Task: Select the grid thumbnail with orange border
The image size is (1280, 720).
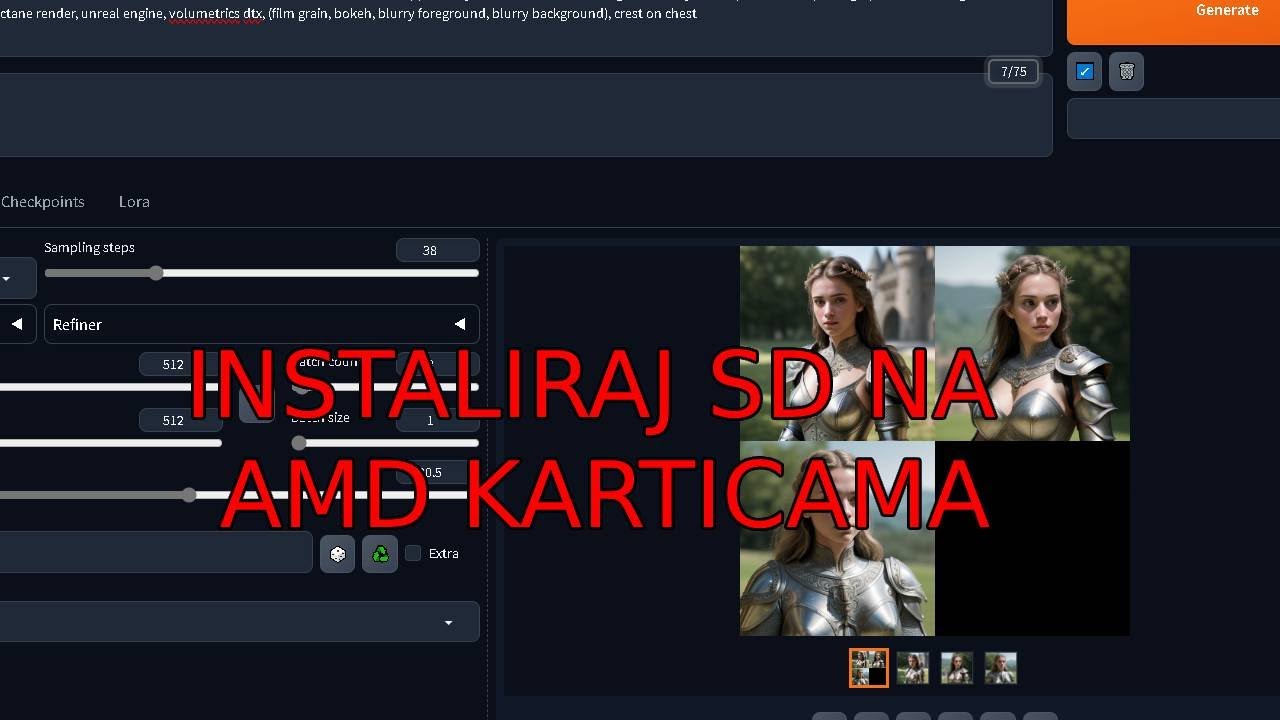Action: pos(869,668)
